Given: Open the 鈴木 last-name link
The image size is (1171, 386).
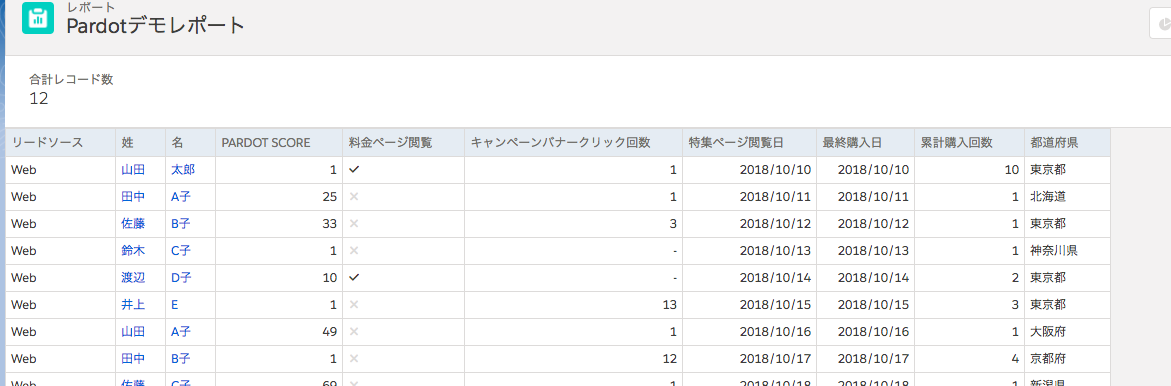Looking at the screenshot, I should click(x=133, y=250).
